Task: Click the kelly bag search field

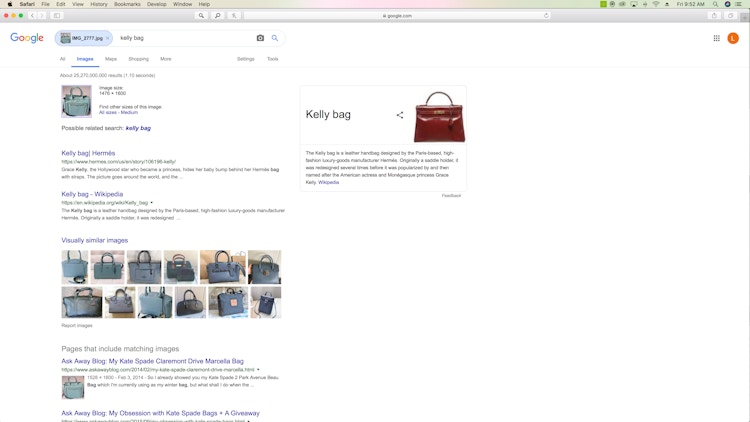Action: pos(184,38)
